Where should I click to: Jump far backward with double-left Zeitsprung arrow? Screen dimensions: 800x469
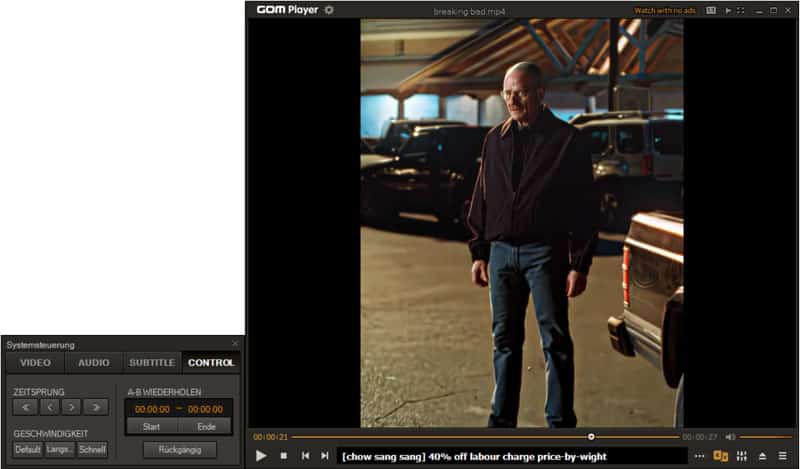click(26, 407)
